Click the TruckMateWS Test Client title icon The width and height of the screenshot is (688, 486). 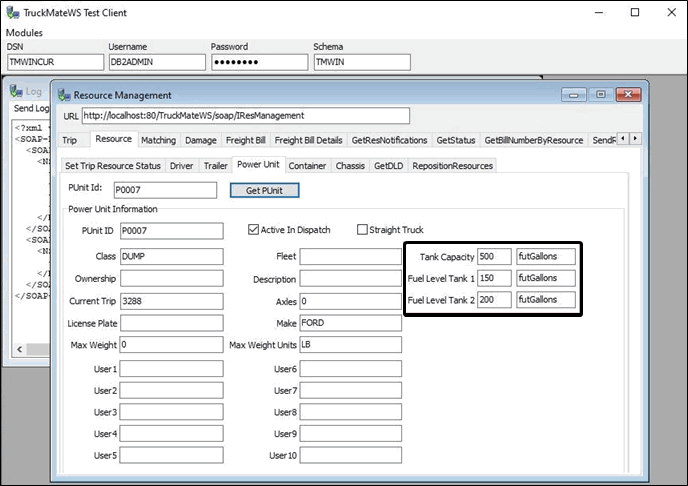tap(12, 13)
